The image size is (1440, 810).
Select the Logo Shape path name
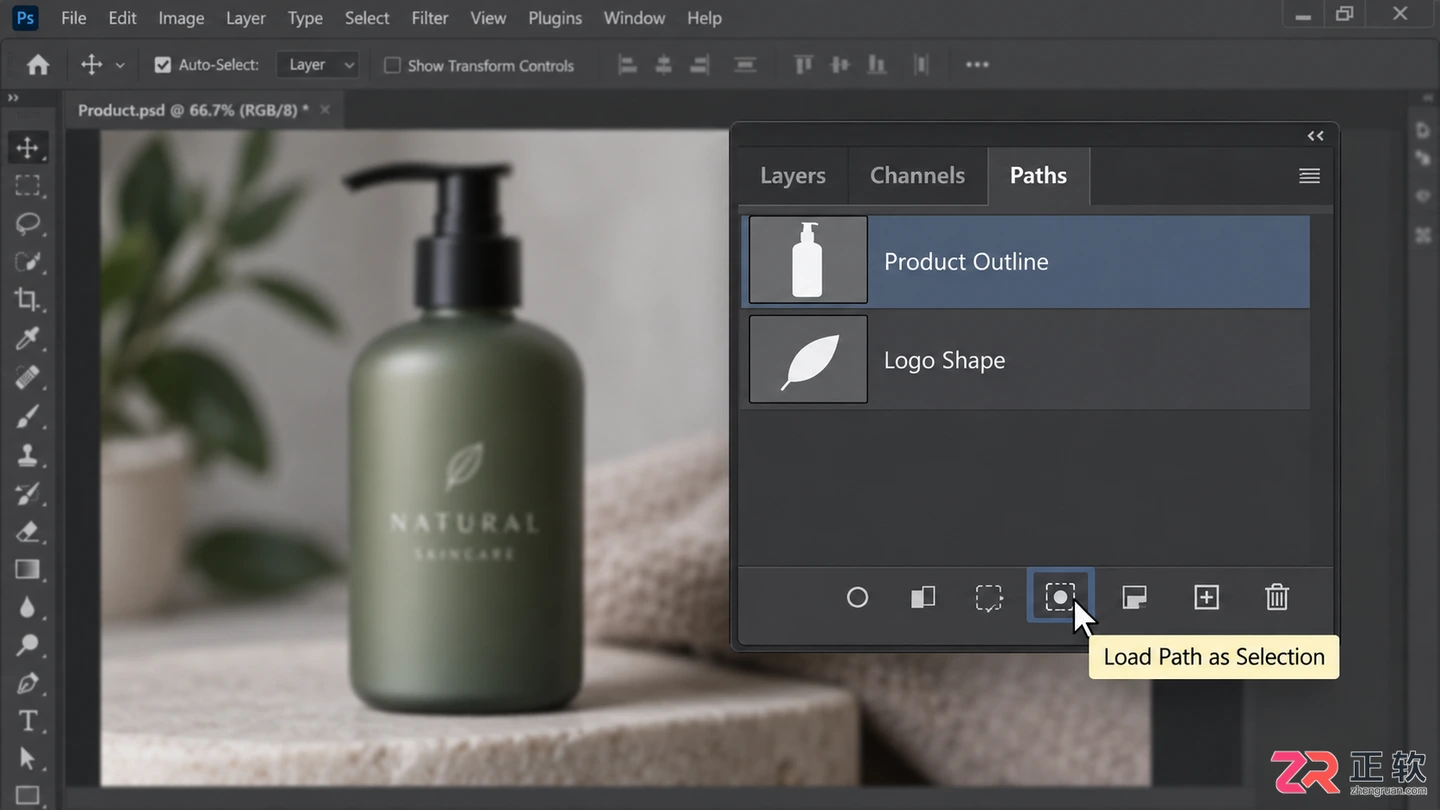[x=944, y=360]
